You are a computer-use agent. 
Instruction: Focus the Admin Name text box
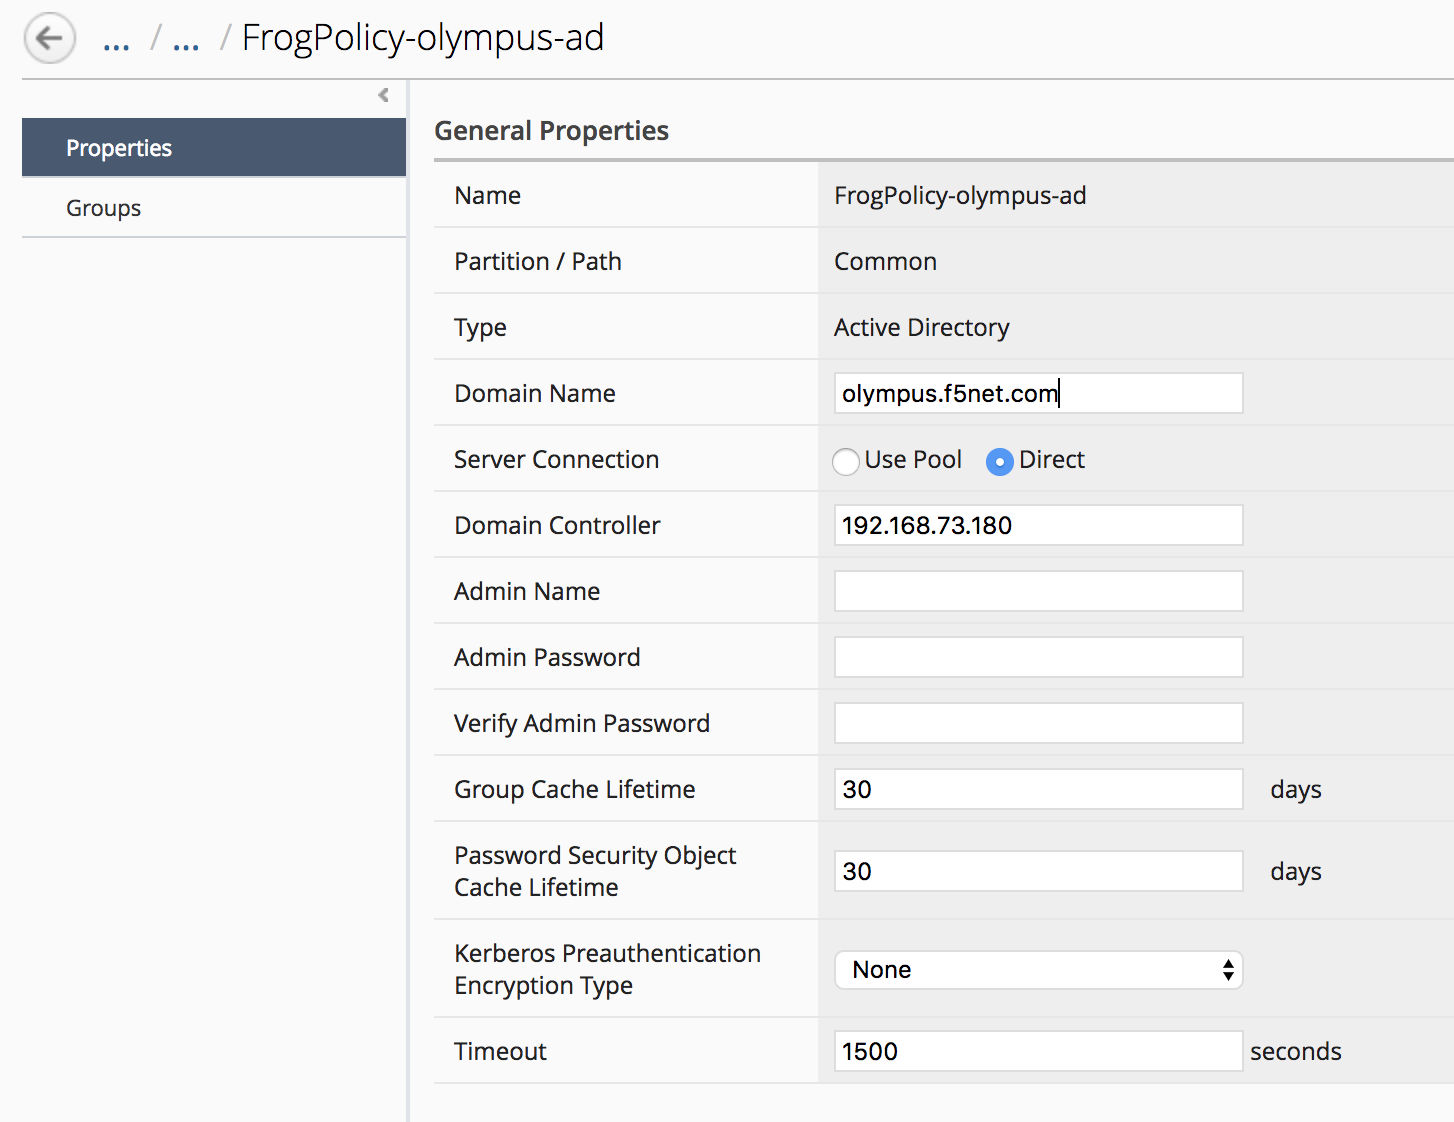[x=1039, y=591]
